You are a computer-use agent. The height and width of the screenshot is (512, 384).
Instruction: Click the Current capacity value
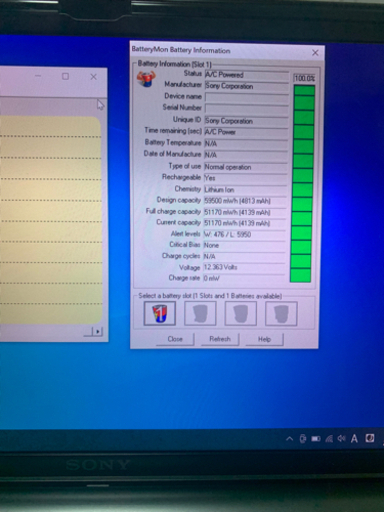tap(245, 223)
